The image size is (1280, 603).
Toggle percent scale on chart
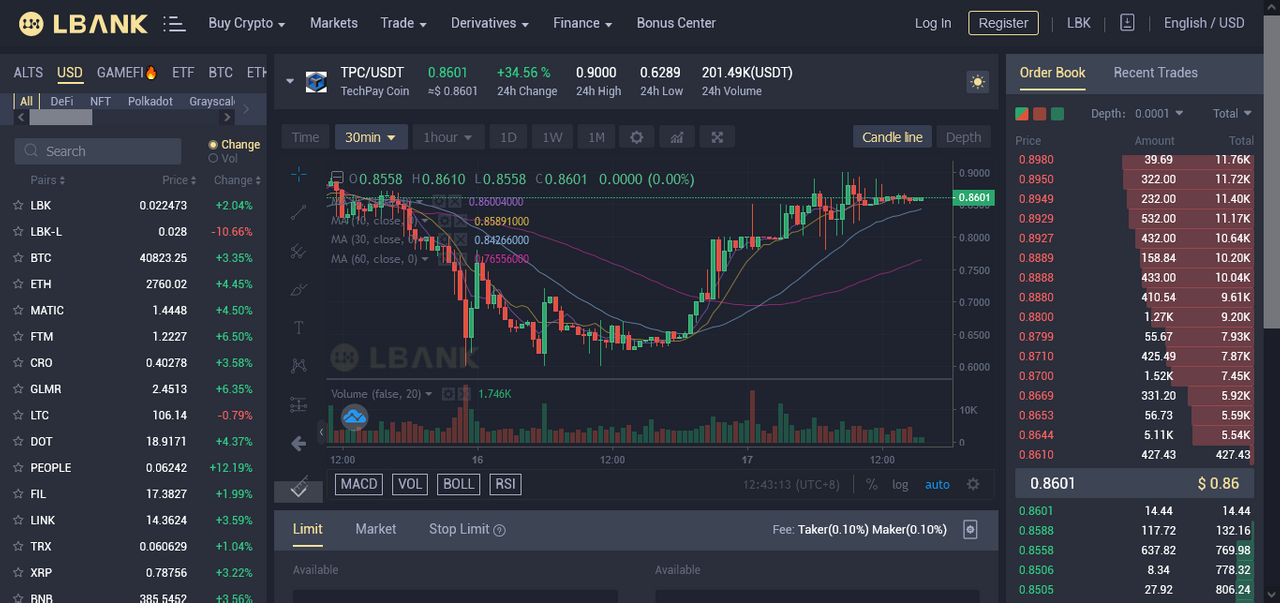pos(872,484)
